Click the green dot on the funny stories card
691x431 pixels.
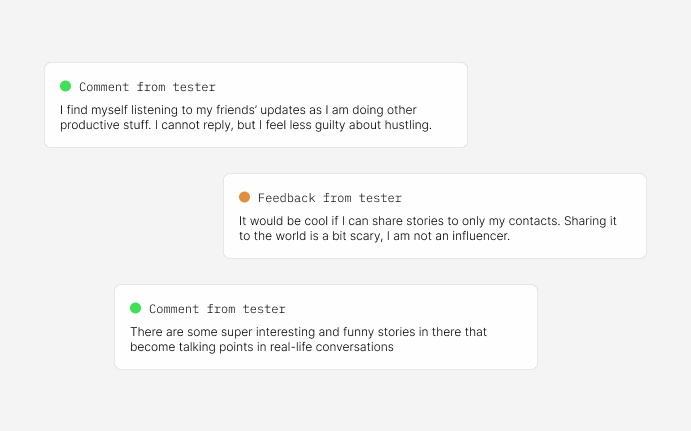[135, 308]
